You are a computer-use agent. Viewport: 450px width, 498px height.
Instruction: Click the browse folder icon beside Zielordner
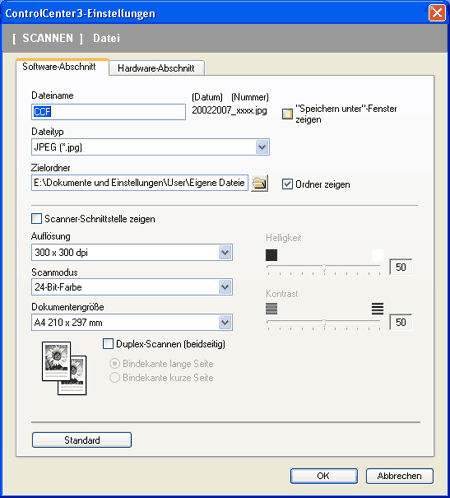point(260,183)
